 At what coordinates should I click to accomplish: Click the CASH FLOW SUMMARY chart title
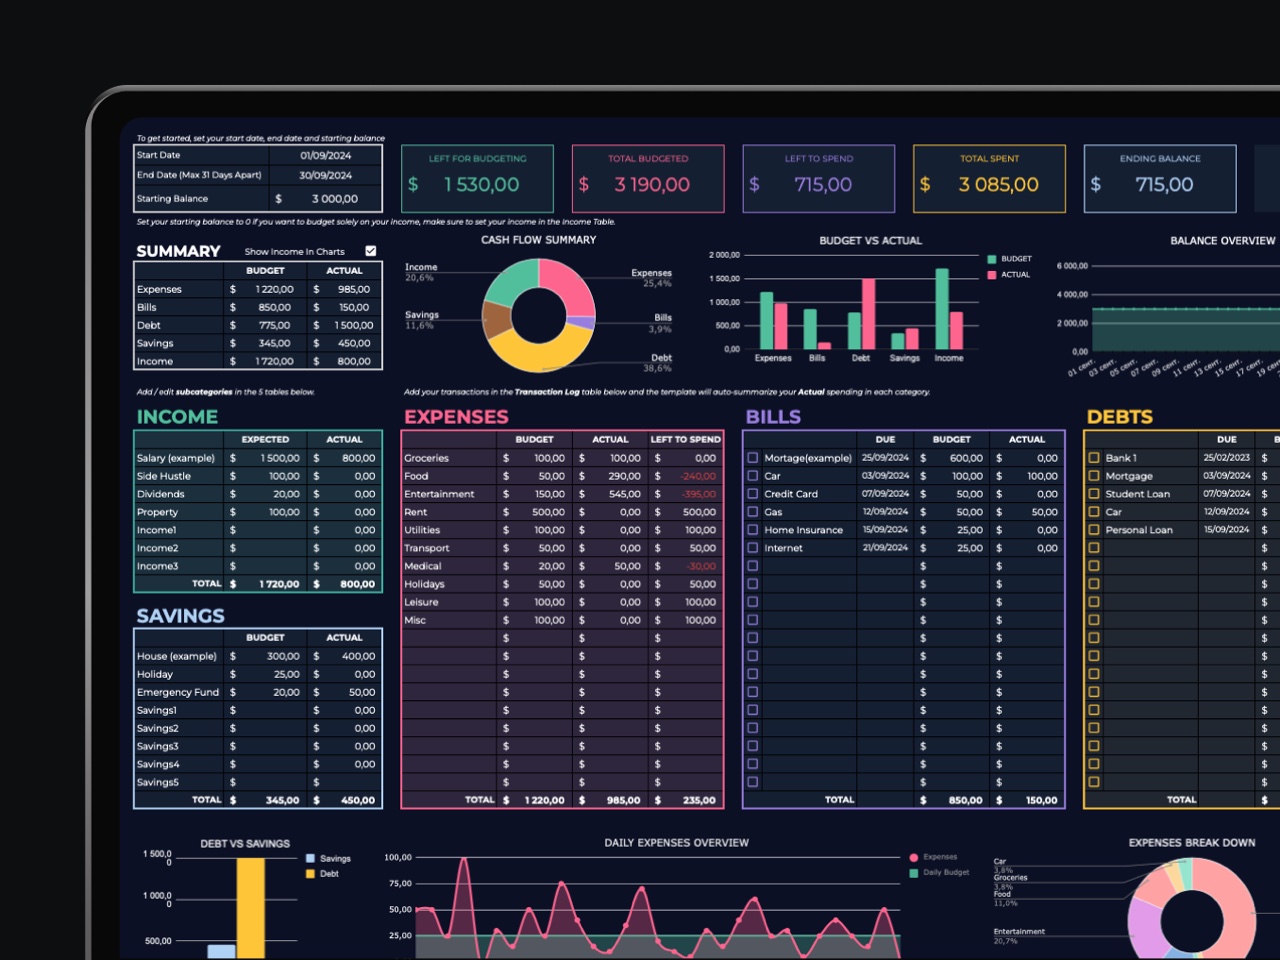[x=538, y=240]
